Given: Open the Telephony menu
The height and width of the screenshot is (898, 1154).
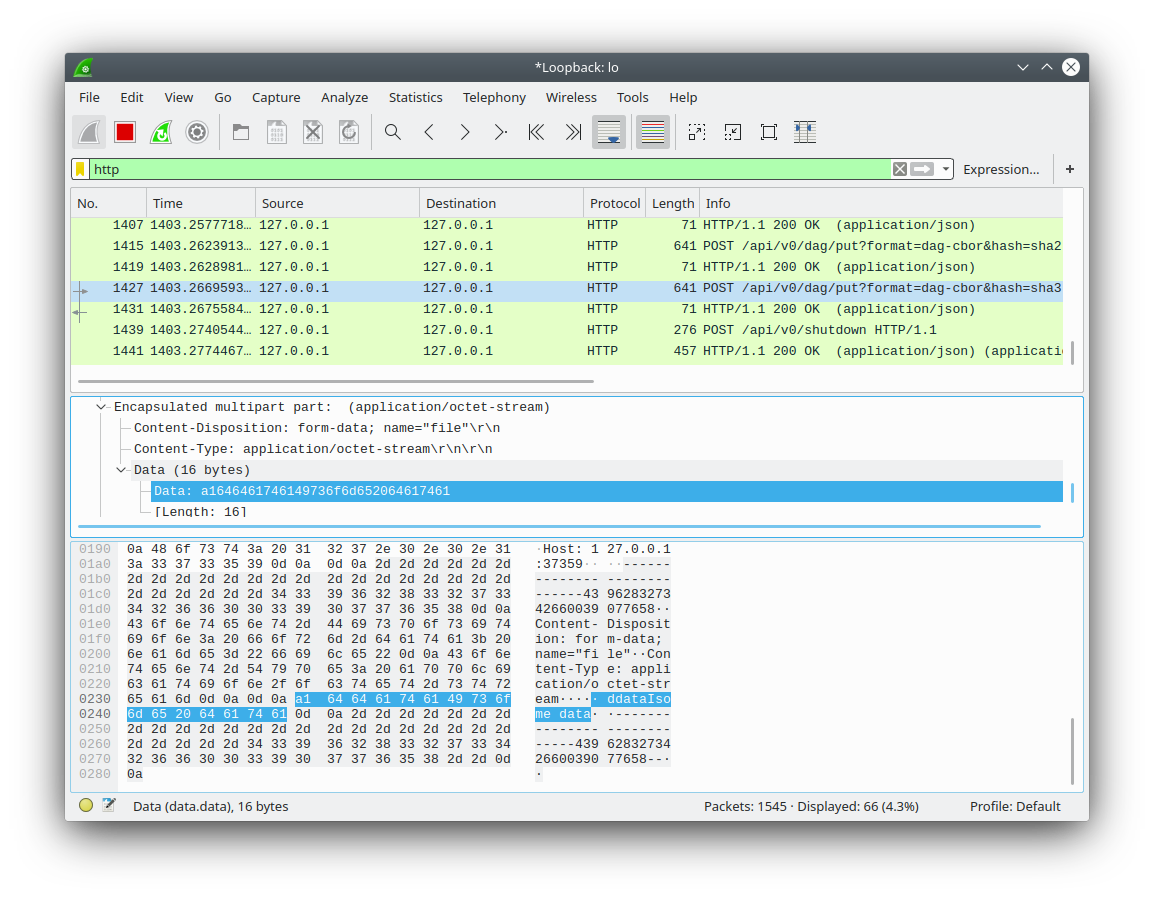Looking at the screenshot, I should [x=494, y=97].
